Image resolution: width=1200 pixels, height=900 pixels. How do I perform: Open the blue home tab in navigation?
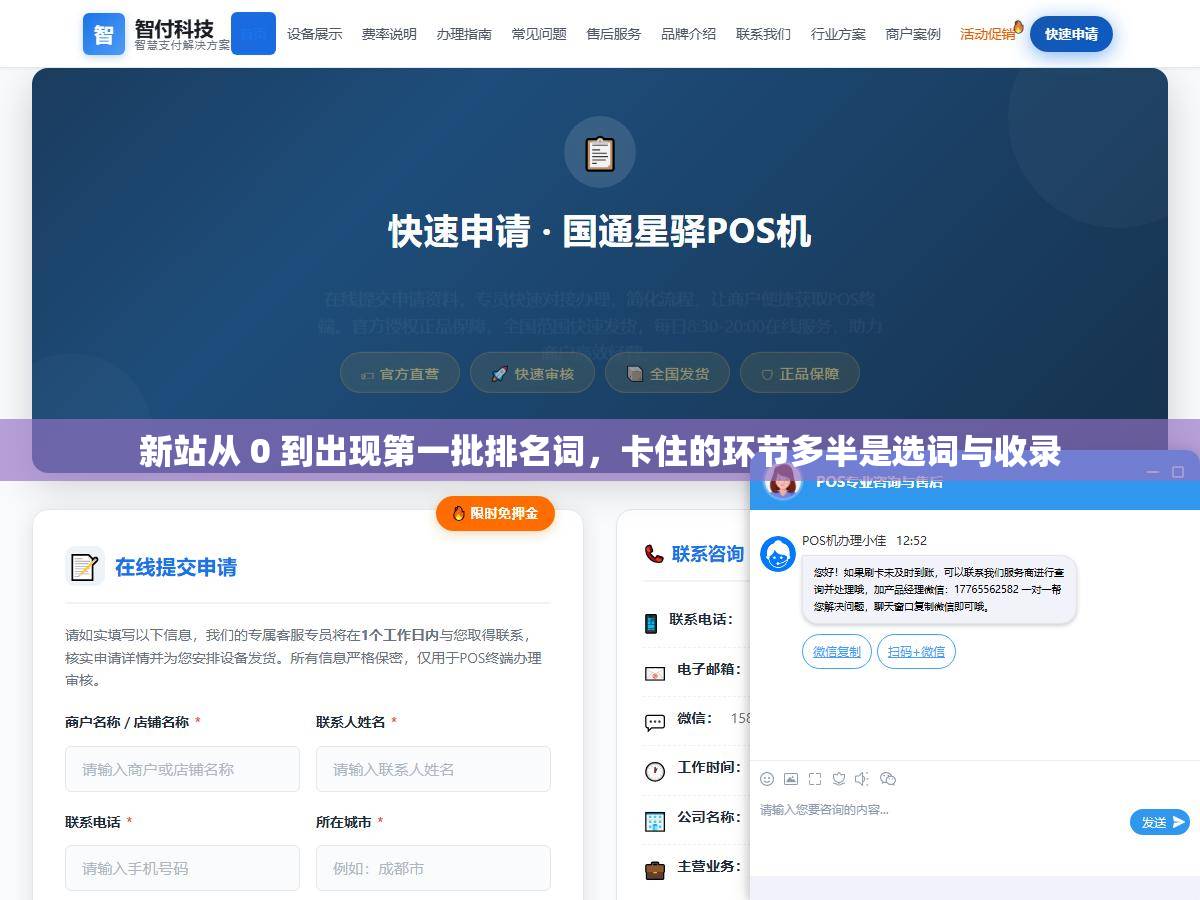point(253,33)
